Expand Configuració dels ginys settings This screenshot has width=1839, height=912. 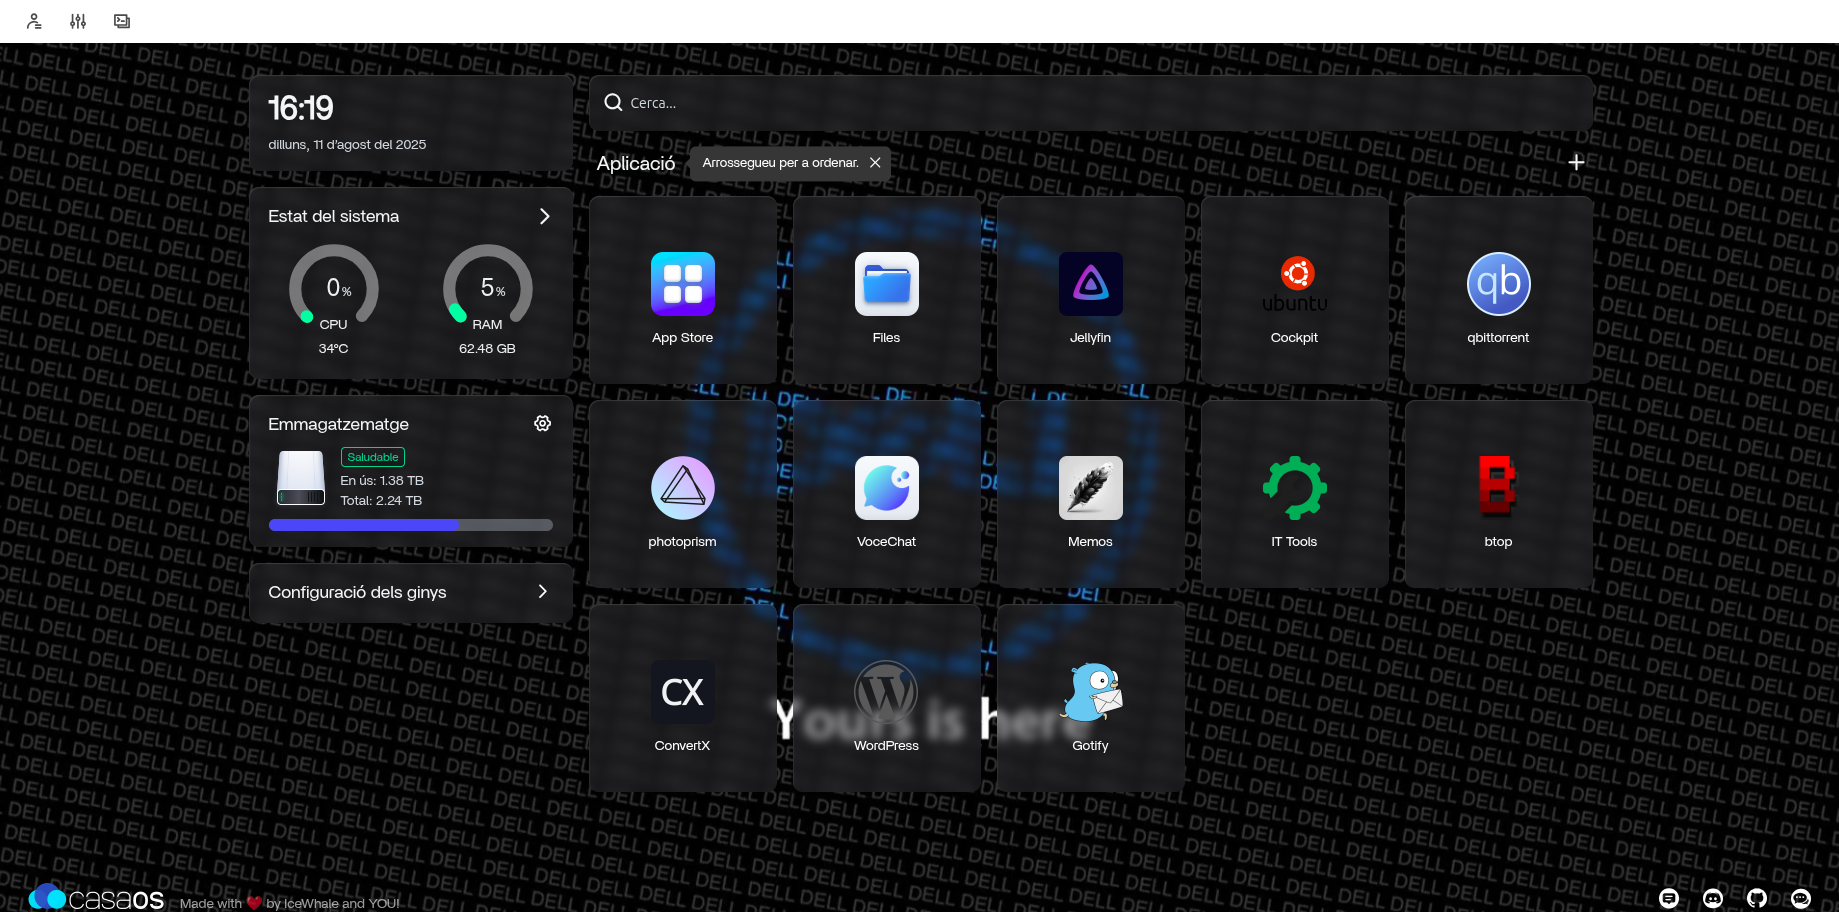tap(542, 592)
